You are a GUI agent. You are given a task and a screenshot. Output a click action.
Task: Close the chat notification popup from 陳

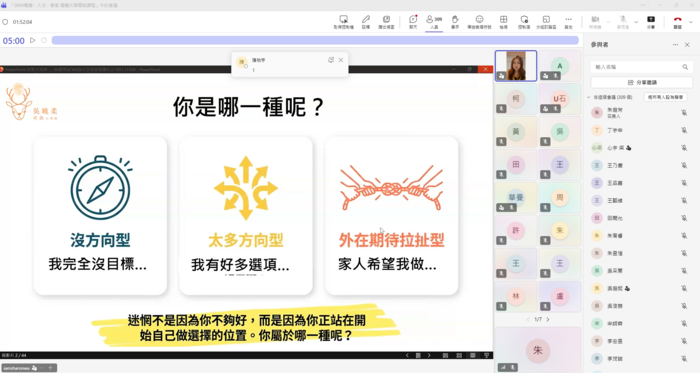coord(341,60)
